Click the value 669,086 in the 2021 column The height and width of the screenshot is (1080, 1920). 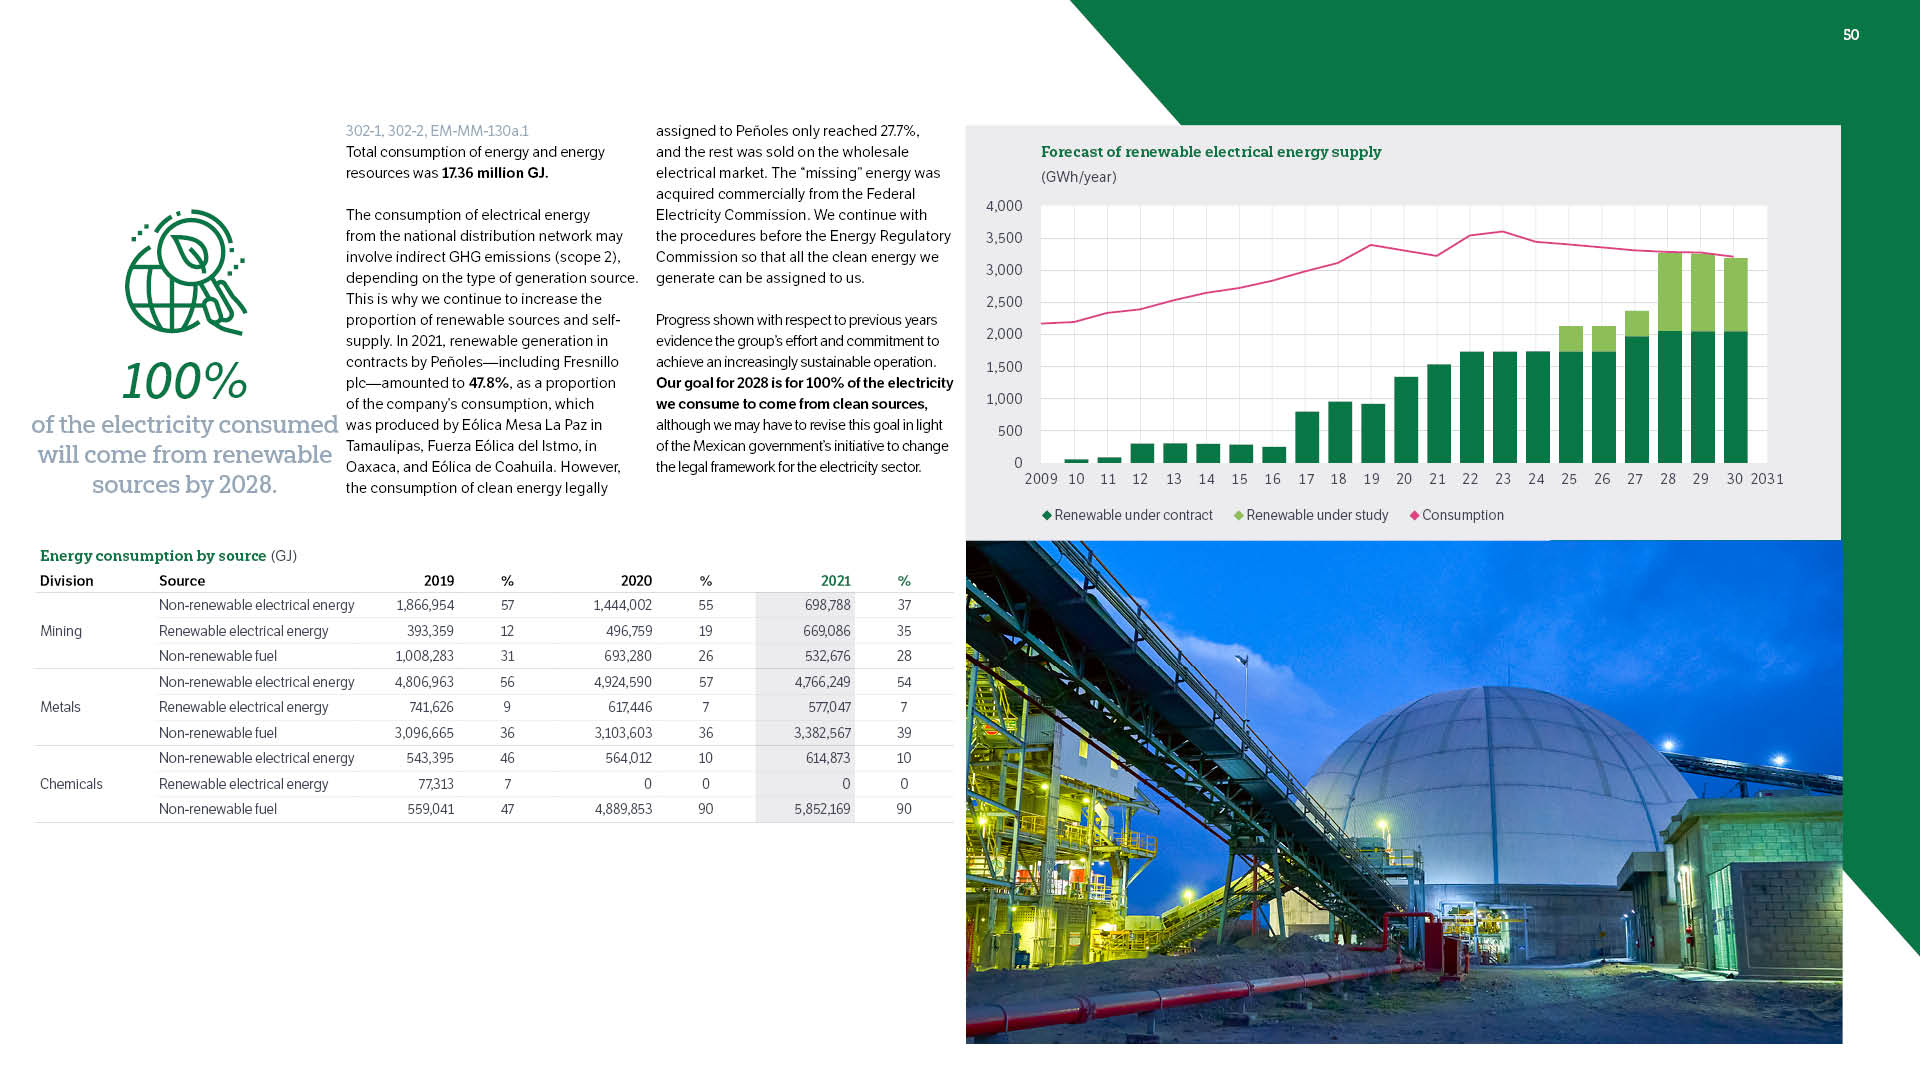tap(827, 631)
